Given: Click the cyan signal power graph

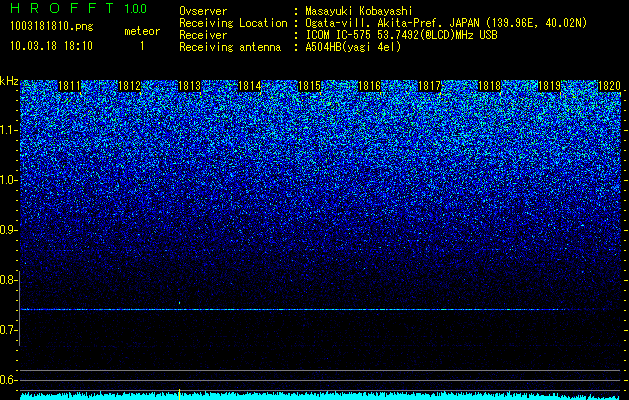Looking at the screenshot, I should [321, 396].
